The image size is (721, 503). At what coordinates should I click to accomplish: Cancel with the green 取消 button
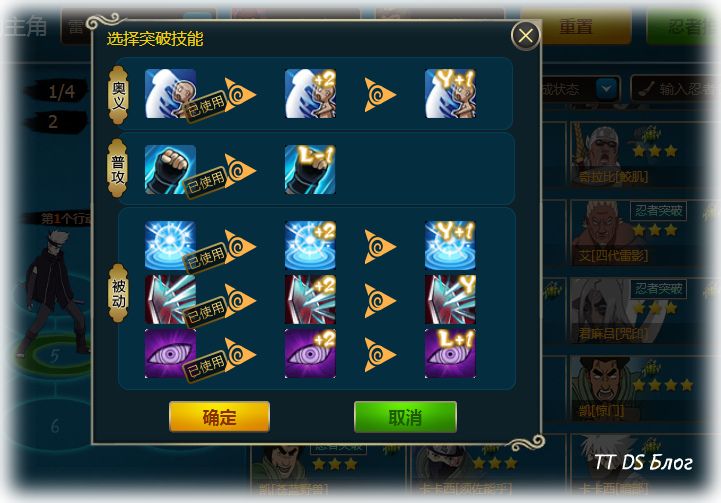[x=405, y=417]
